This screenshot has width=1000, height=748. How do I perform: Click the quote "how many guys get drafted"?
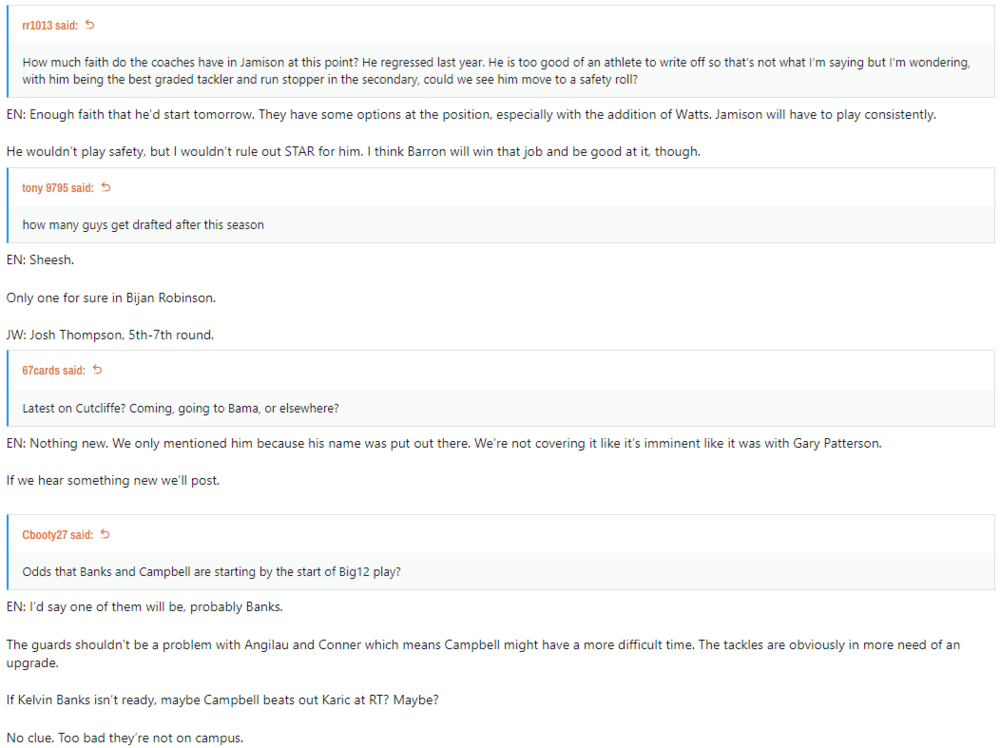[143, 225]
